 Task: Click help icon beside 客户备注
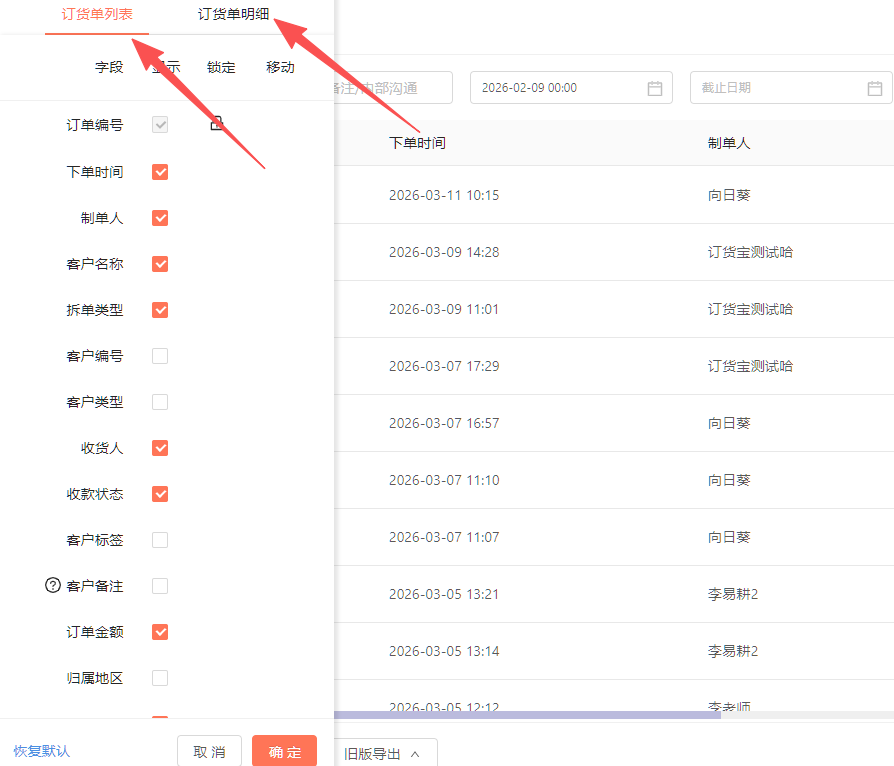(x=52, y=585)
